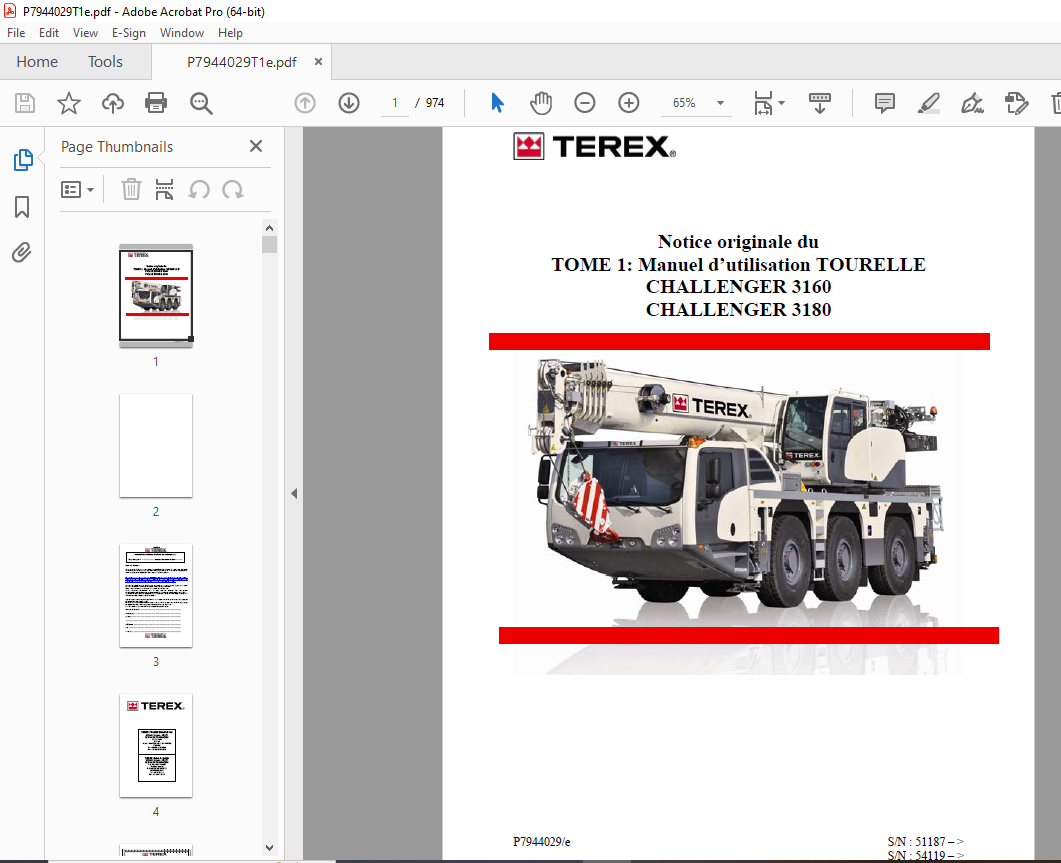Click the thumbnails panel scrollbar thumb

269,244
